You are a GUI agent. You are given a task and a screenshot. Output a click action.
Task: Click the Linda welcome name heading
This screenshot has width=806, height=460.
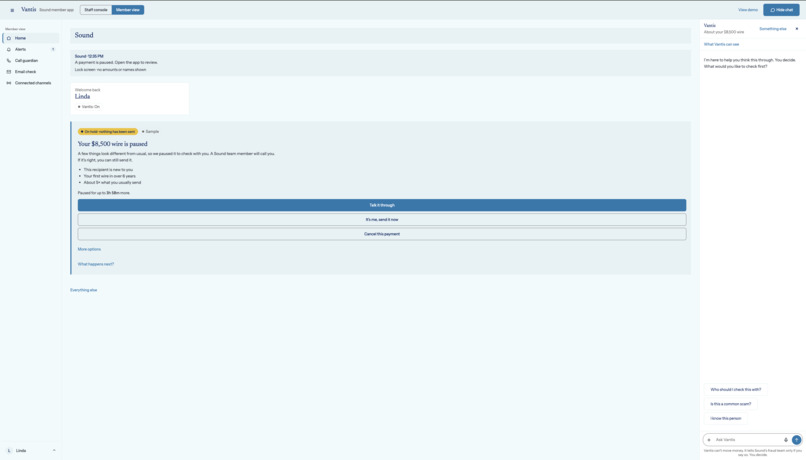[x=82, y=97]
